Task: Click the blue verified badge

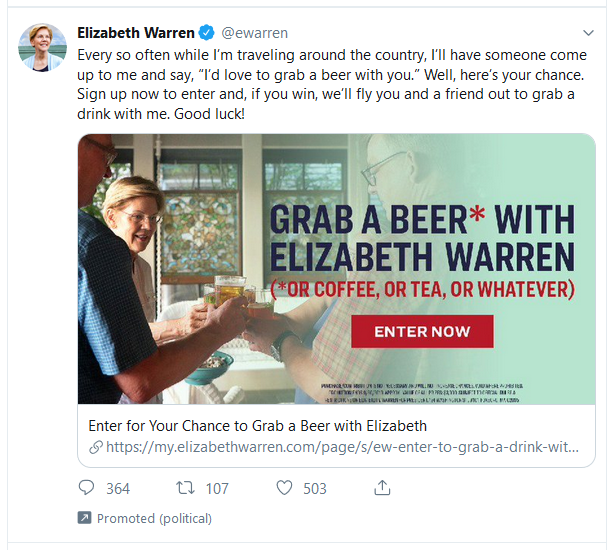Action: [207, 33]
